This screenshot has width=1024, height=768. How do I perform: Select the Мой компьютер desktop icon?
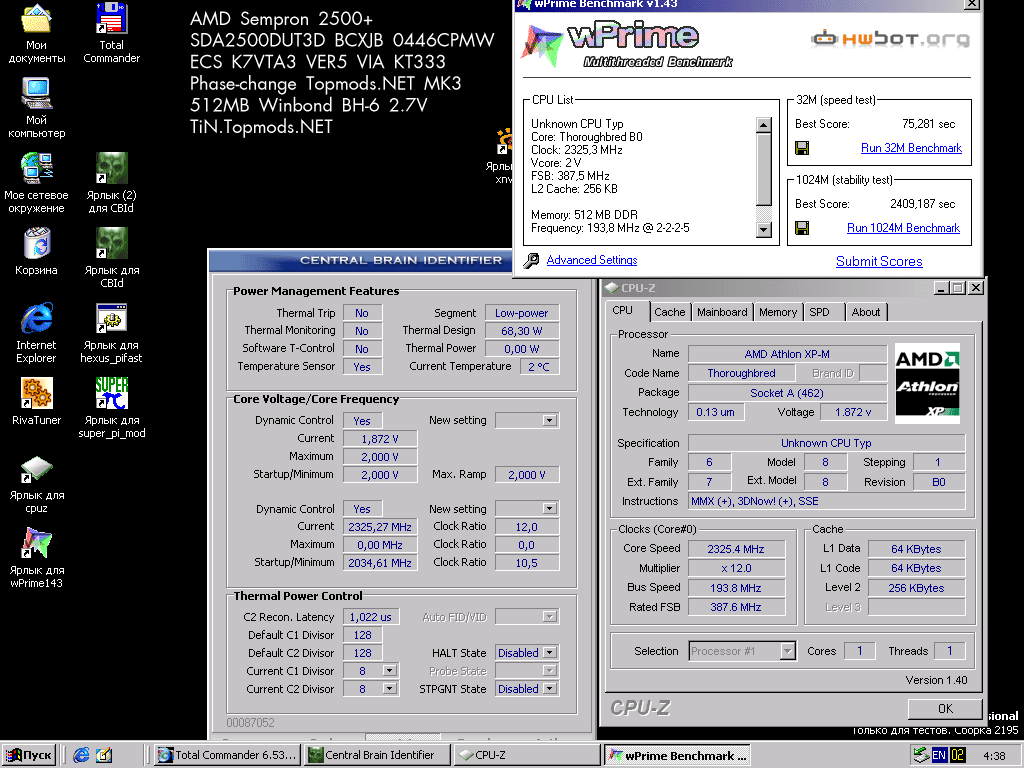(x=37, y=108)
